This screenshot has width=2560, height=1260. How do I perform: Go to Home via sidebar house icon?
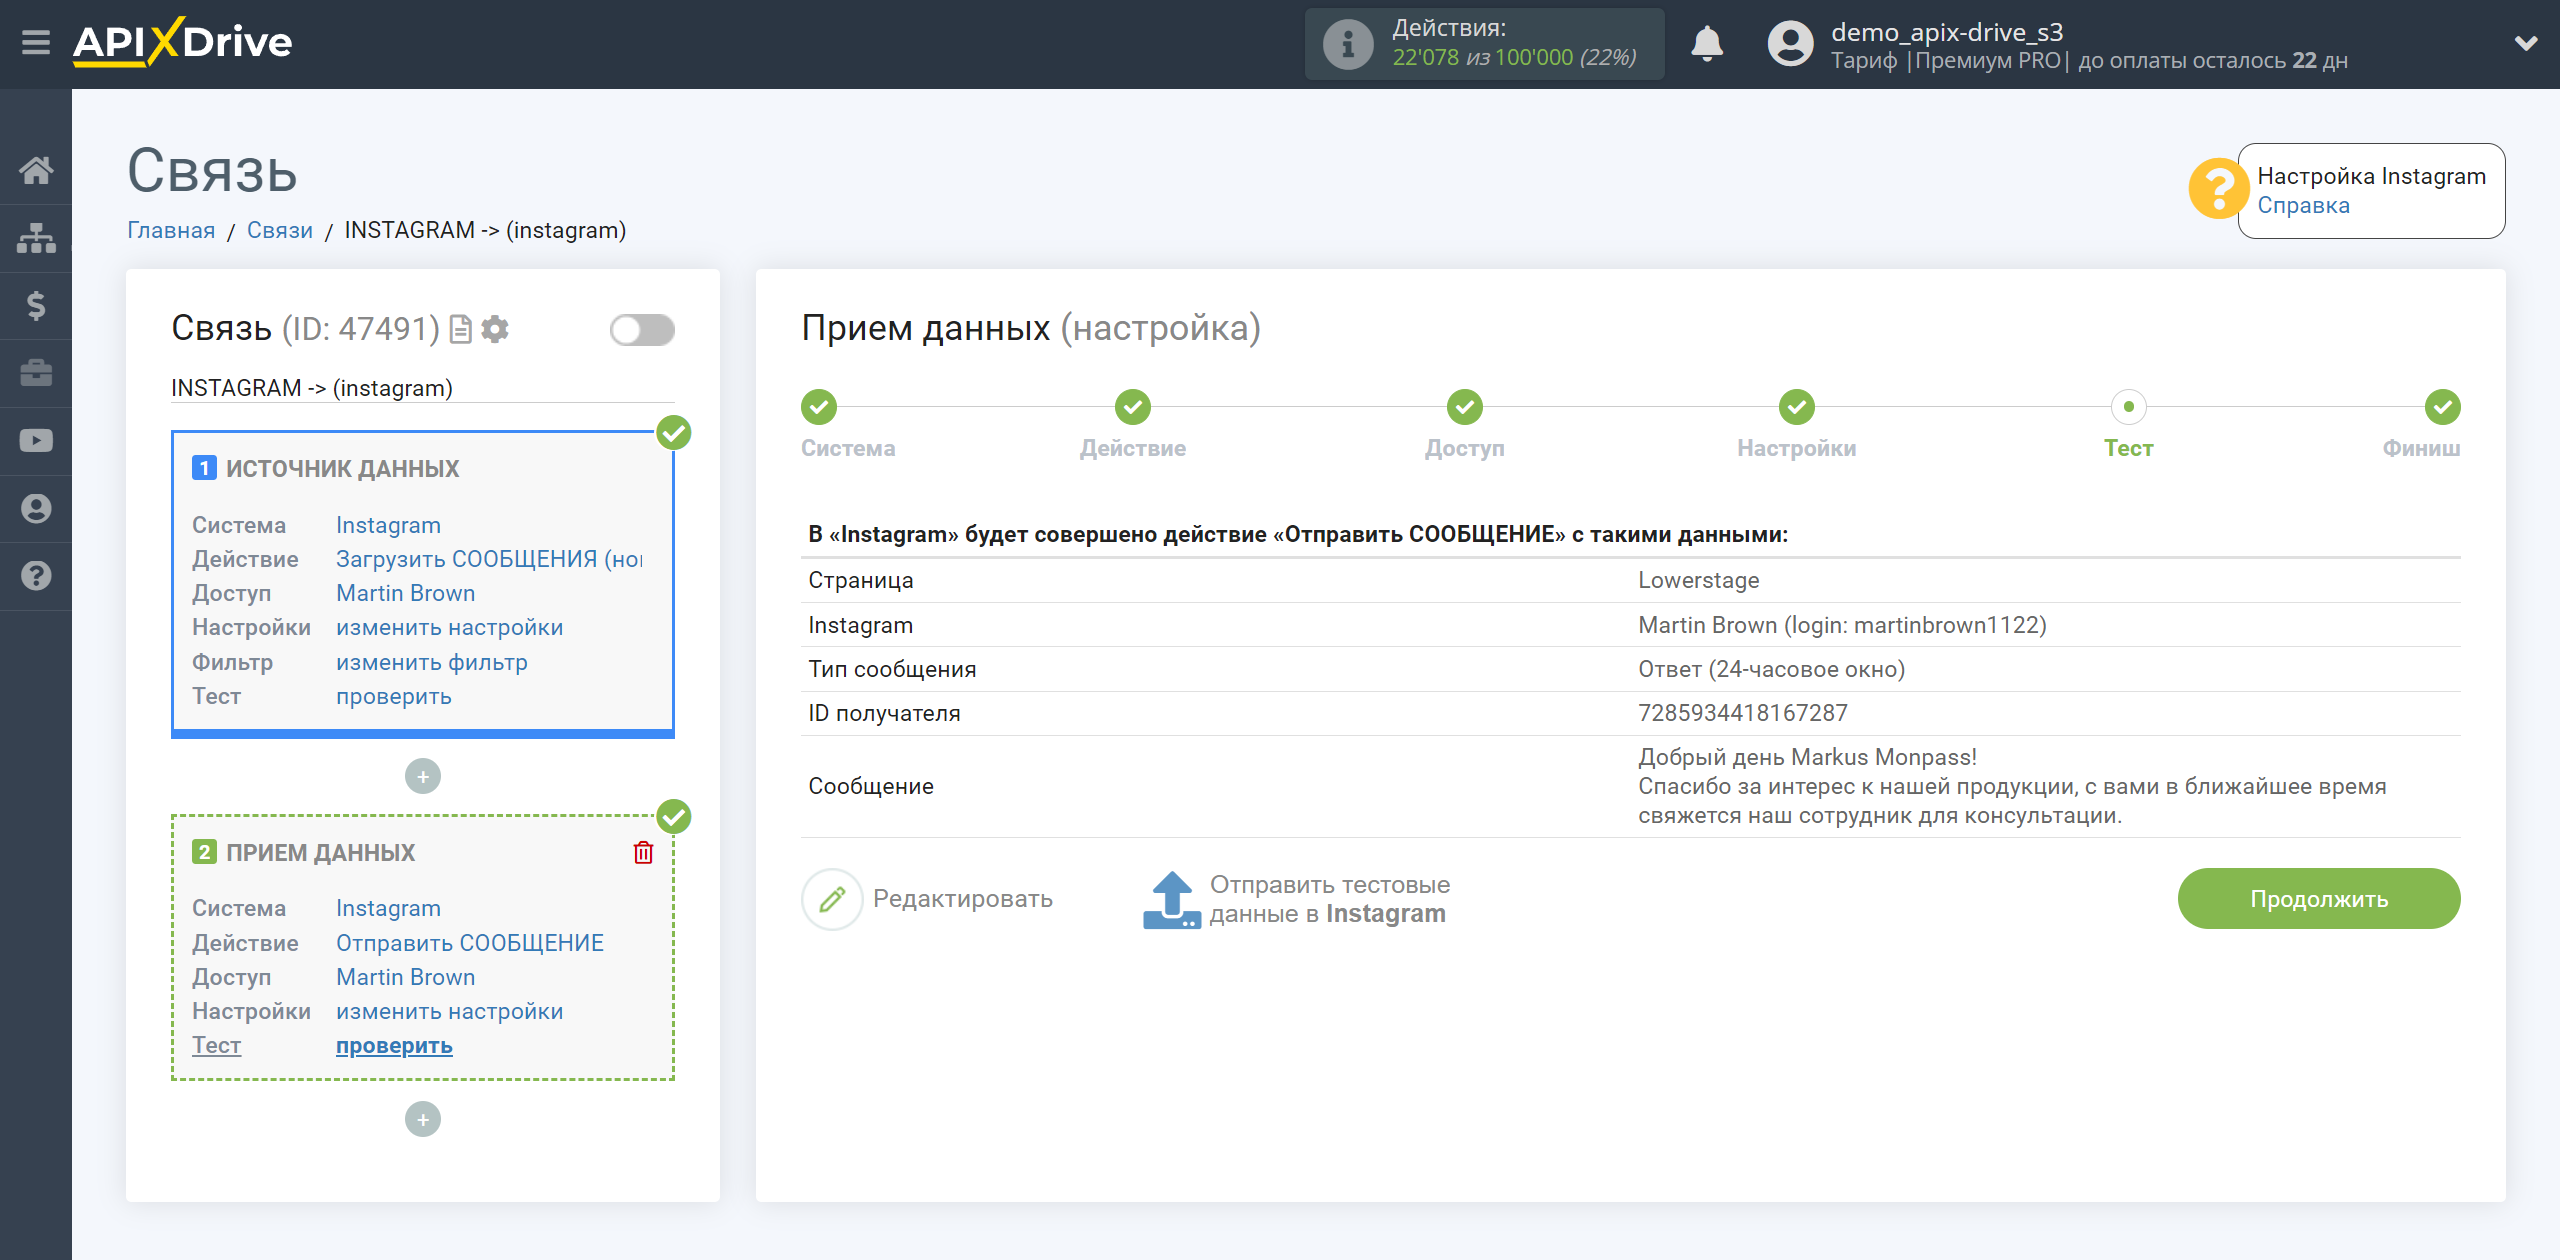click(x=36, y=170)
